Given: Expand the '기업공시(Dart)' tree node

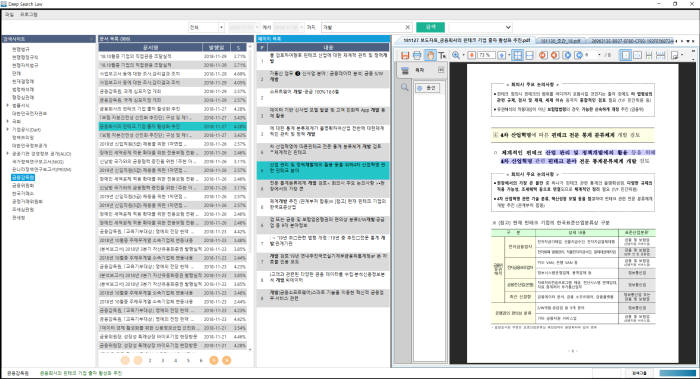Looking at the screenshot, I should [x=8, y=129].
